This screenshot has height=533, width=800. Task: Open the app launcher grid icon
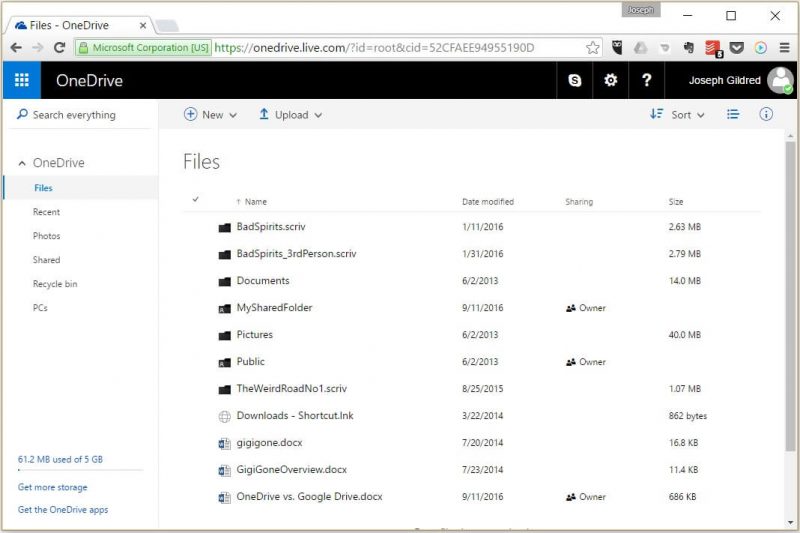[x=21, y=80]
